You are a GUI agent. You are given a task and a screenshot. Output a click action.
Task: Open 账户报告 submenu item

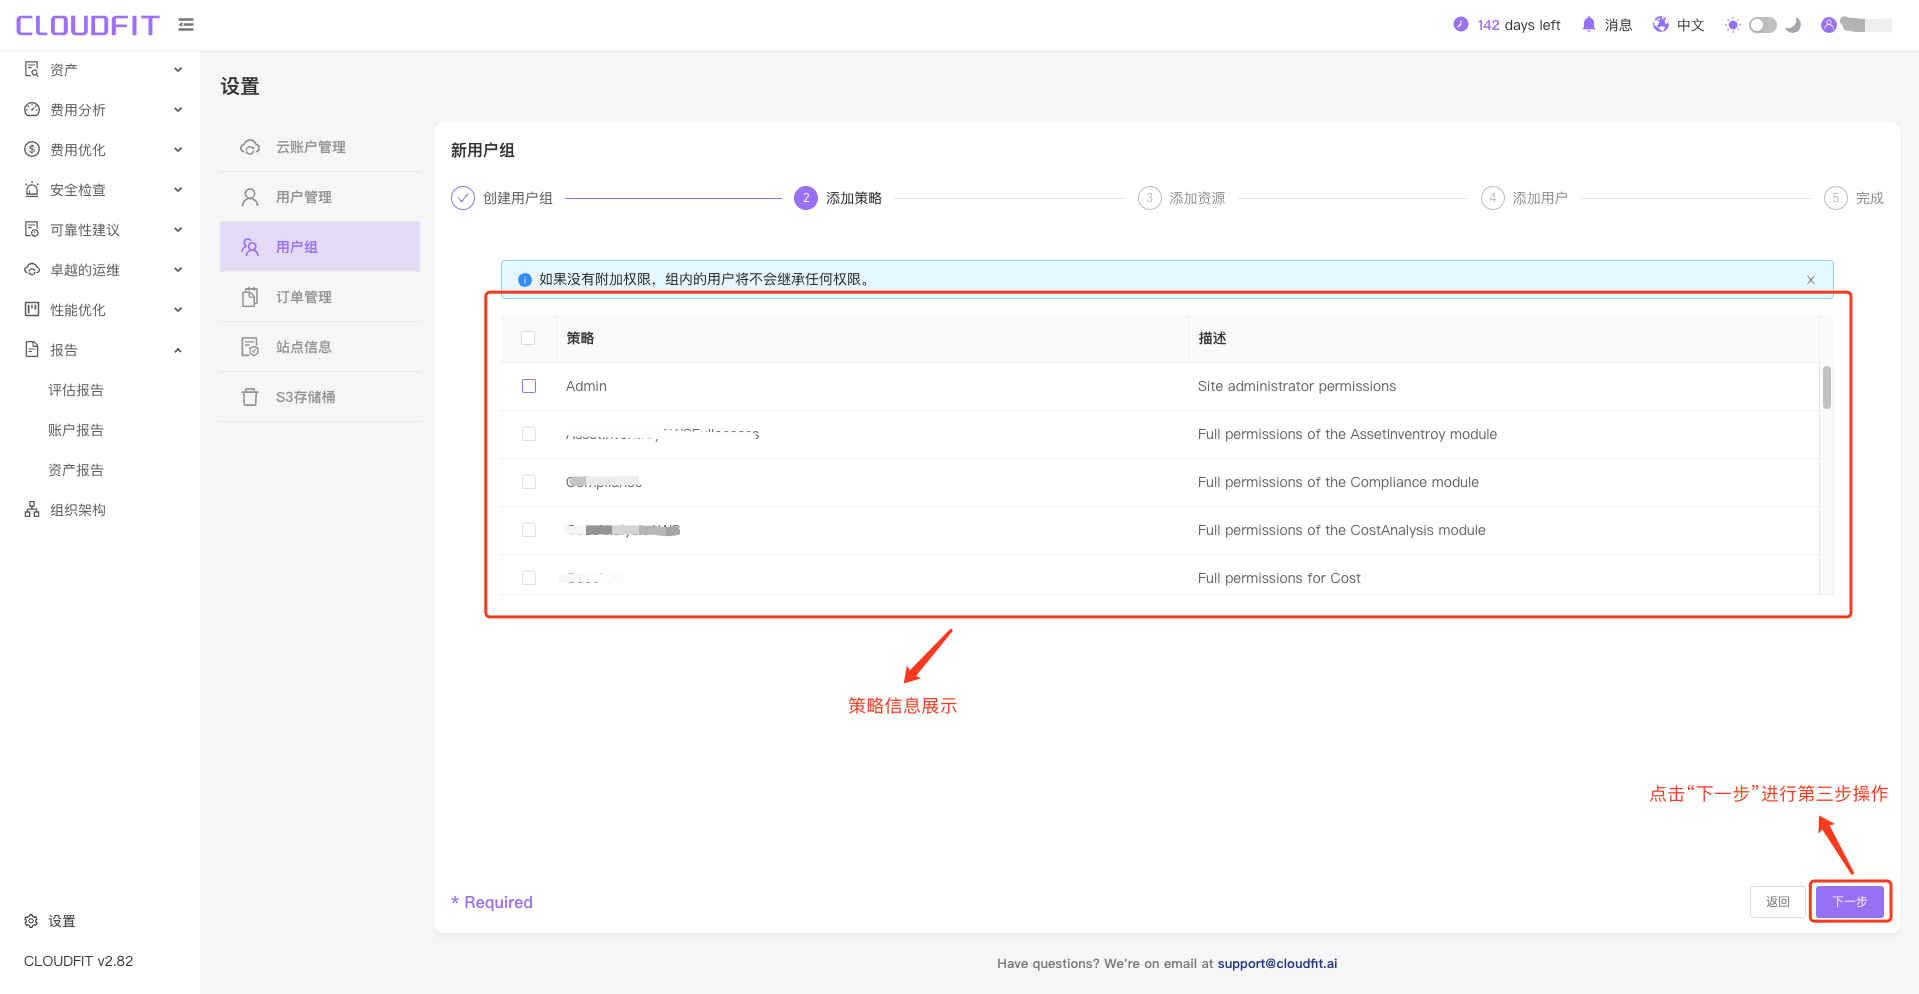point(76,430)
